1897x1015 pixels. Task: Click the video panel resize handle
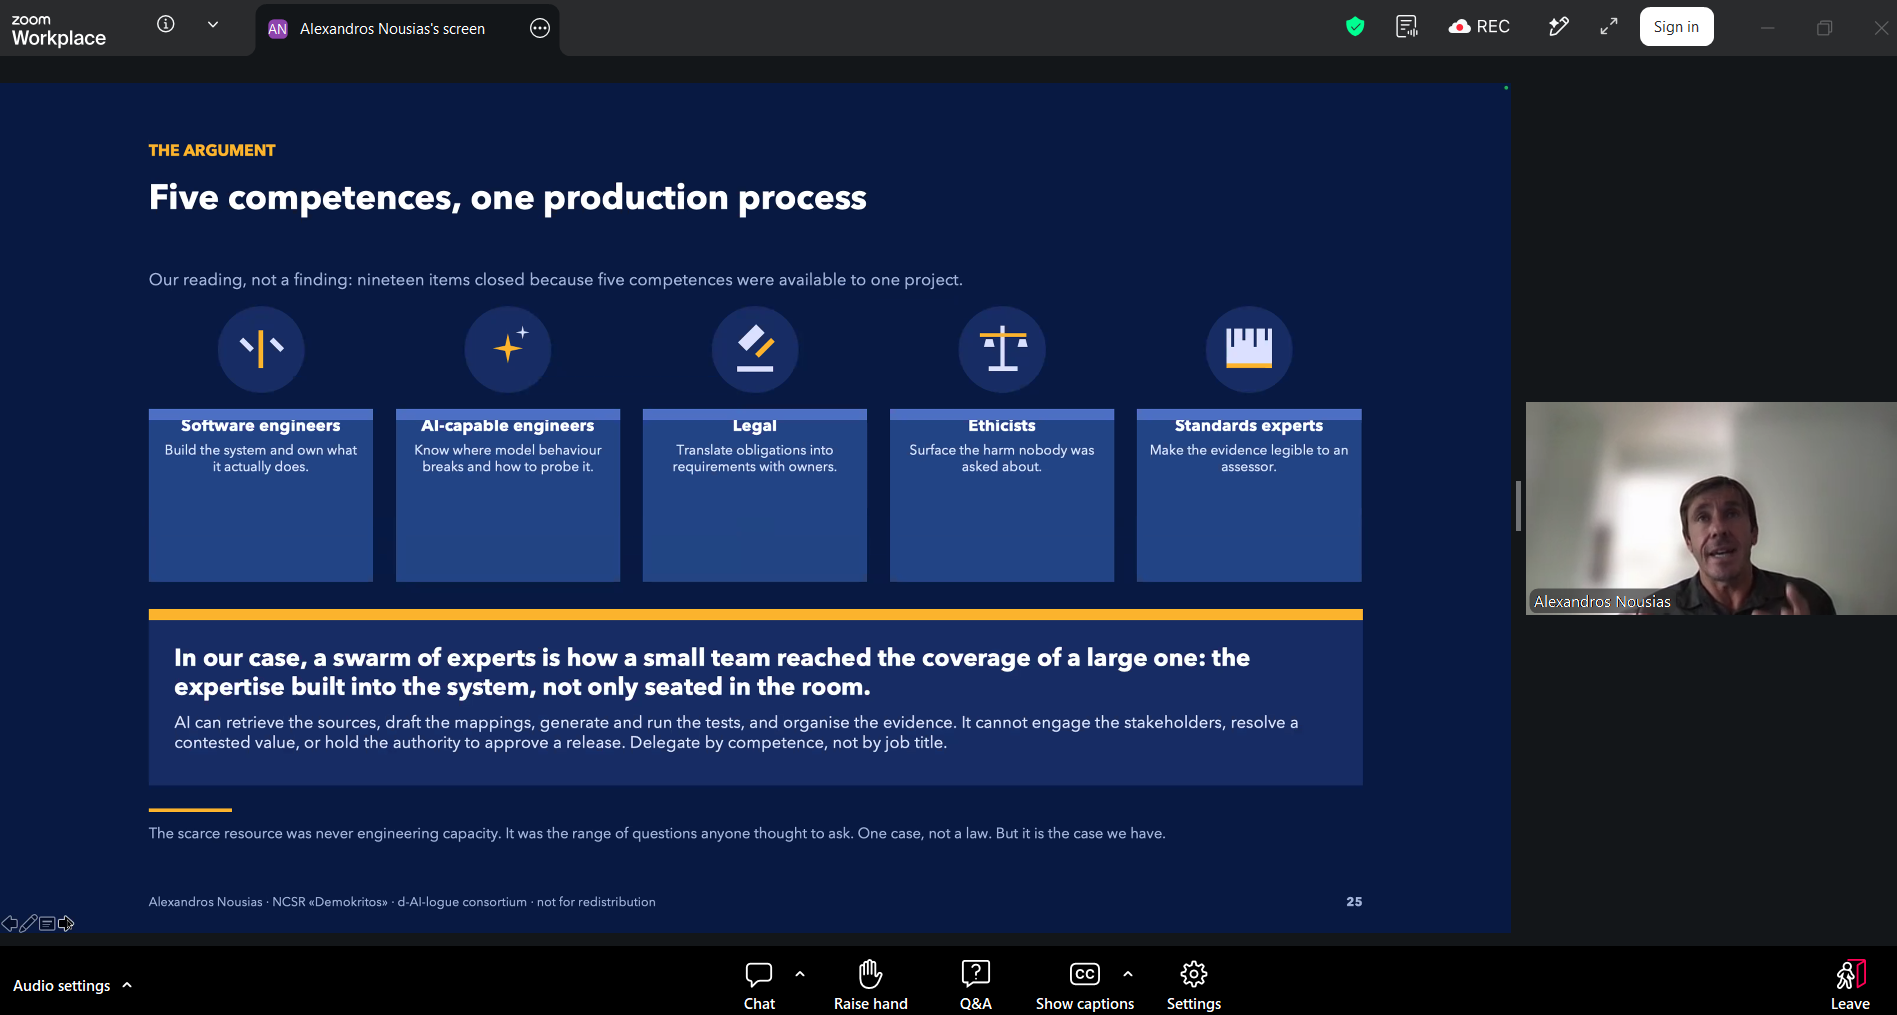[x=1518, y=506]
